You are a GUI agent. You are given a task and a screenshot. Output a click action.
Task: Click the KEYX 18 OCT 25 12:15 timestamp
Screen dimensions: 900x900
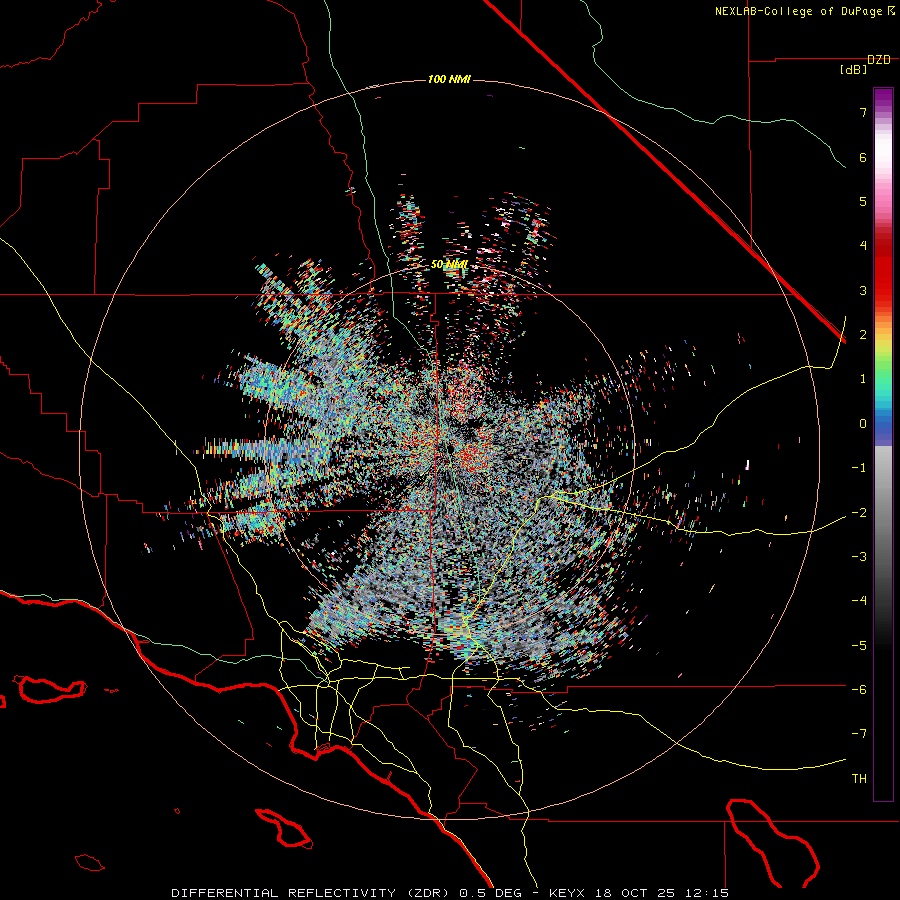click(639, 893)
